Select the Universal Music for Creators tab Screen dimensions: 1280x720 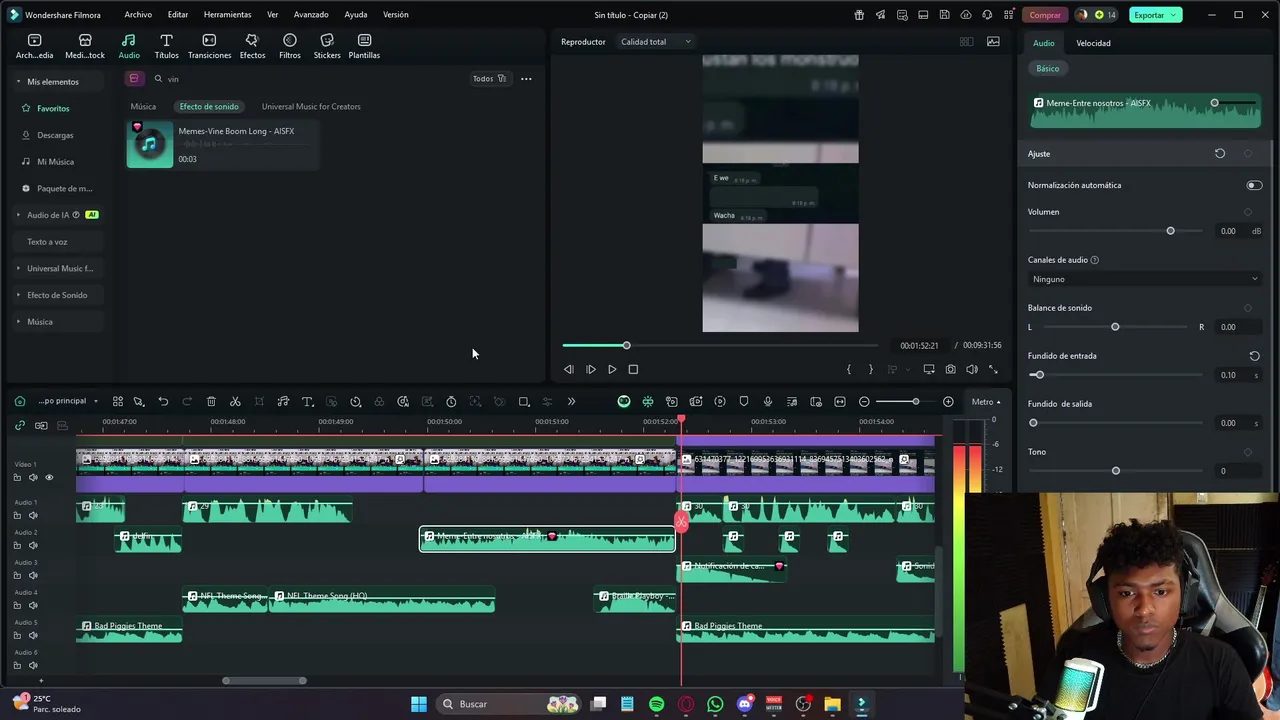pos(311,106)
